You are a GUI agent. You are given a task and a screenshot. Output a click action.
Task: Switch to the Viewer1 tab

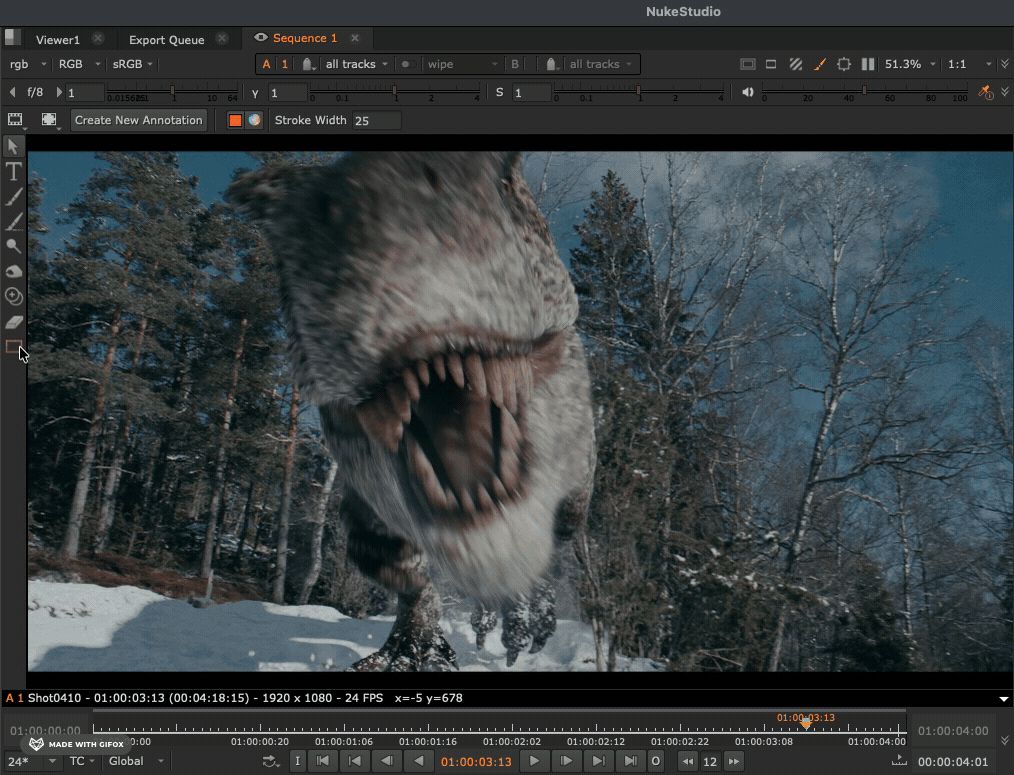pos(57,40)
